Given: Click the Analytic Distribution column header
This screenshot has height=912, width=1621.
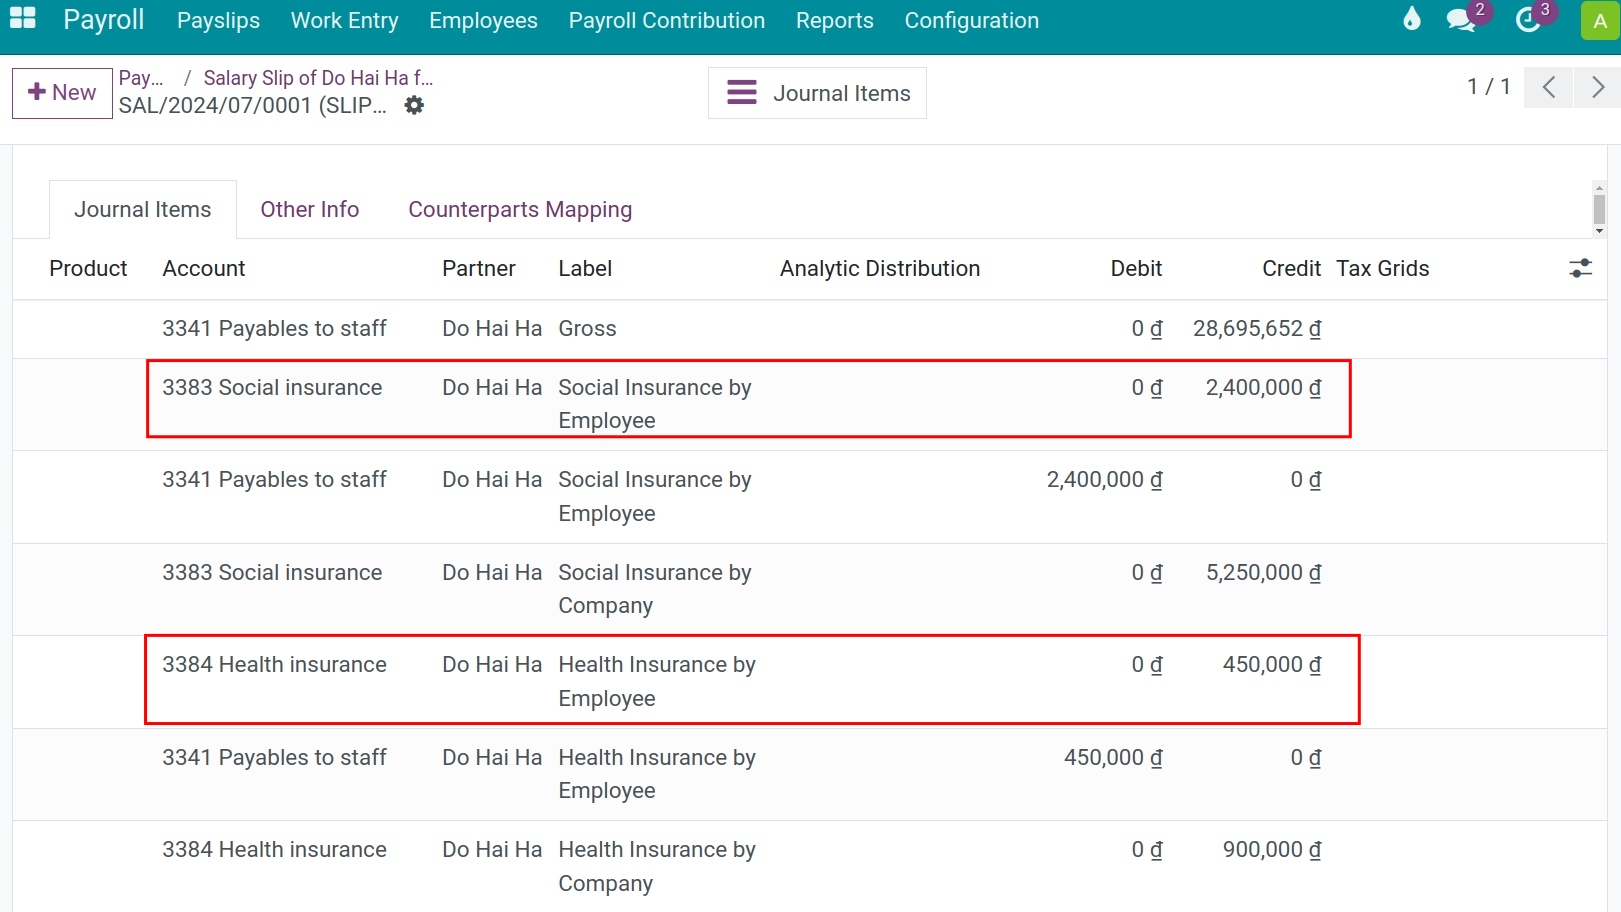Looking at the screenshot, I should 880,268.
